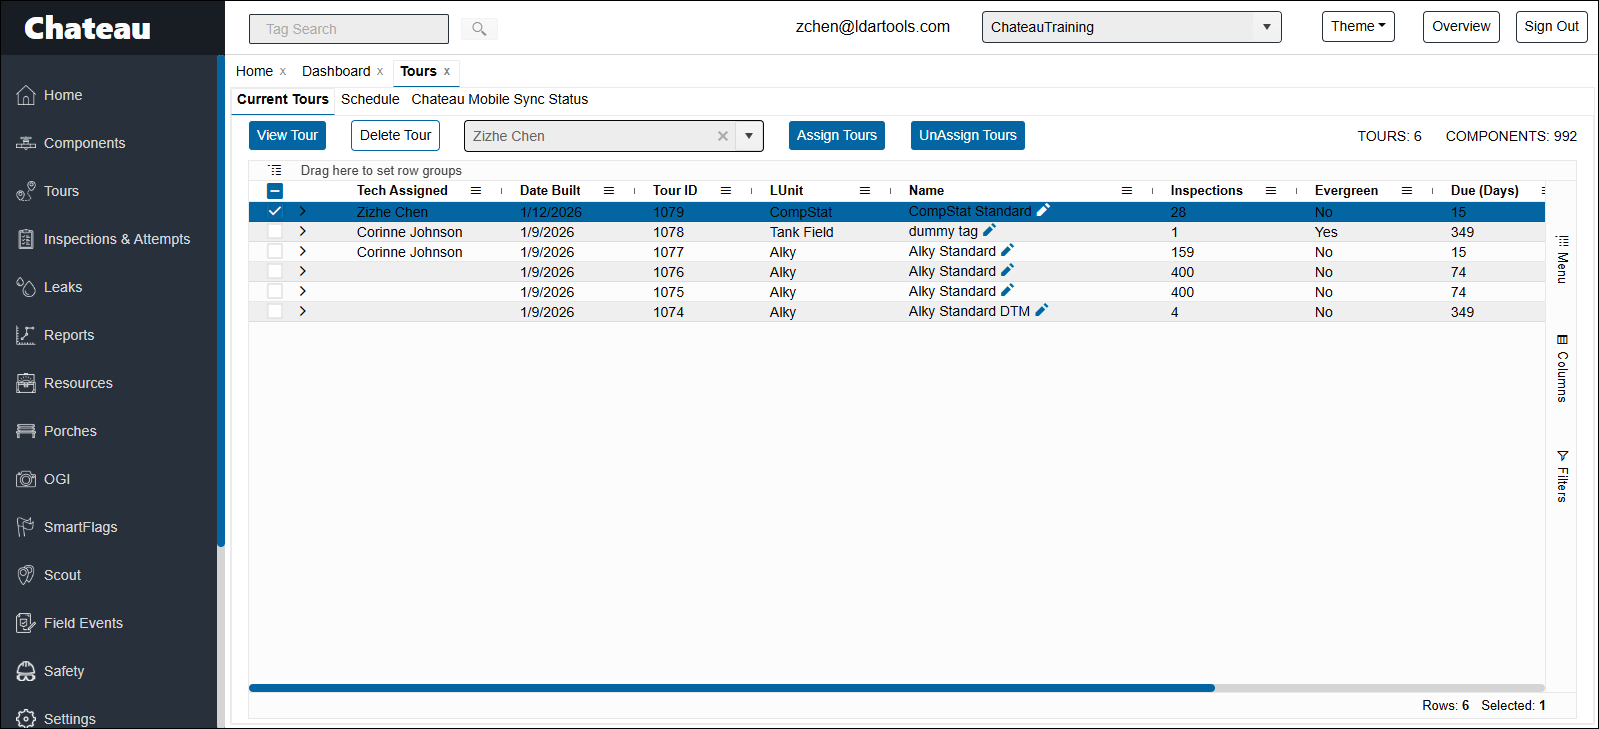Expand the tour 1077 row
1599x729 pixels.
click(x=302, y=251)
